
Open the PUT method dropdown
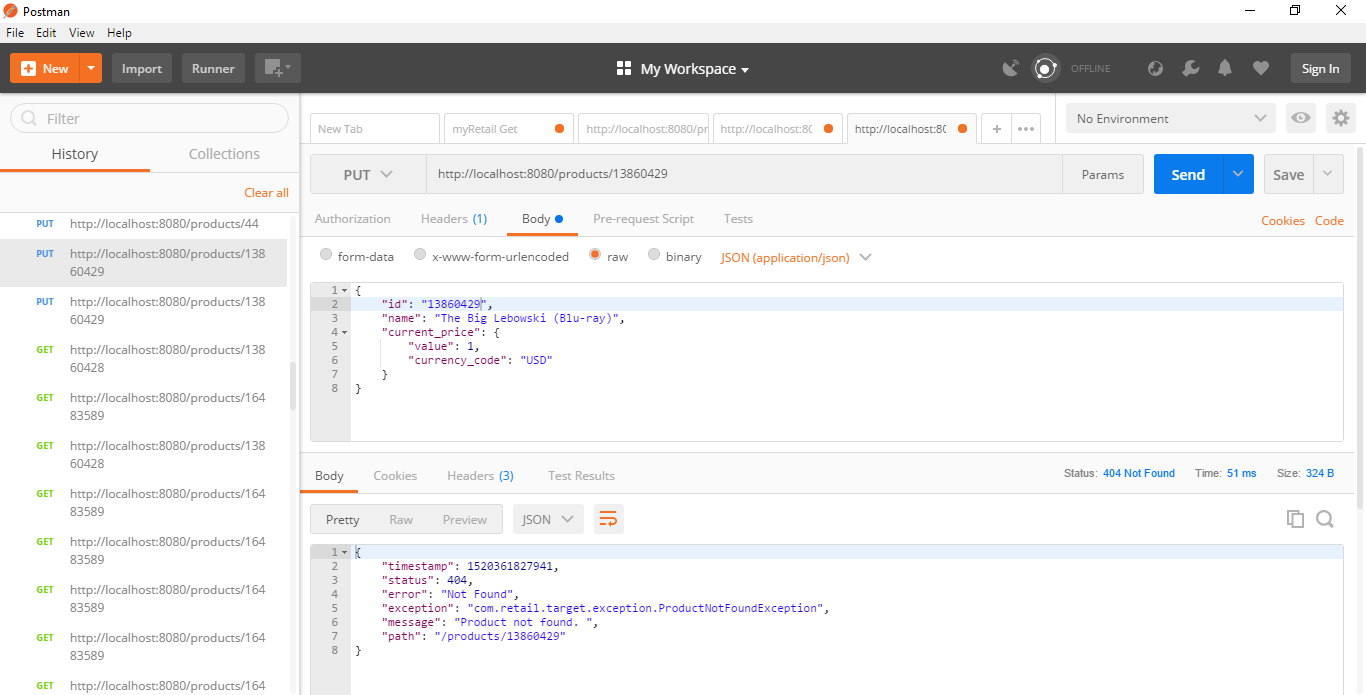[368, 174]
